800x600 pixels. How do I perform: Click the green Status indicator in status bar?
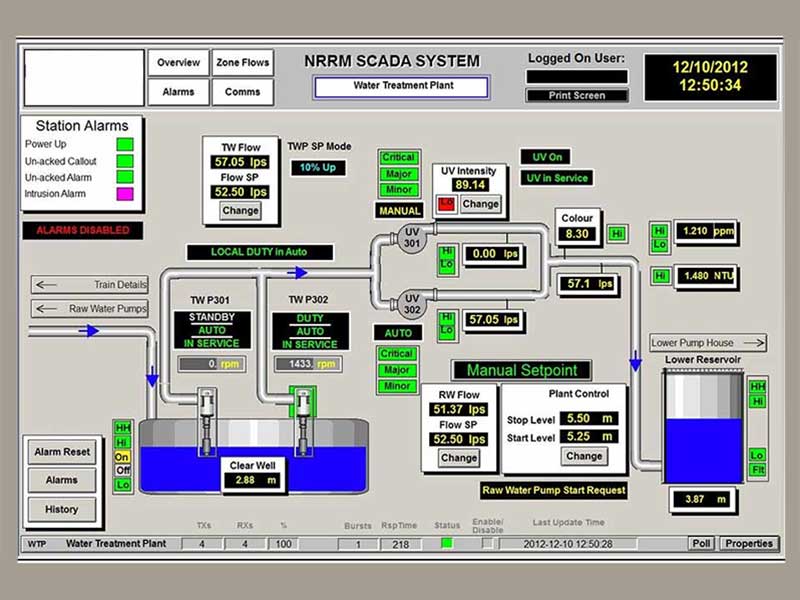coord(447,543)
